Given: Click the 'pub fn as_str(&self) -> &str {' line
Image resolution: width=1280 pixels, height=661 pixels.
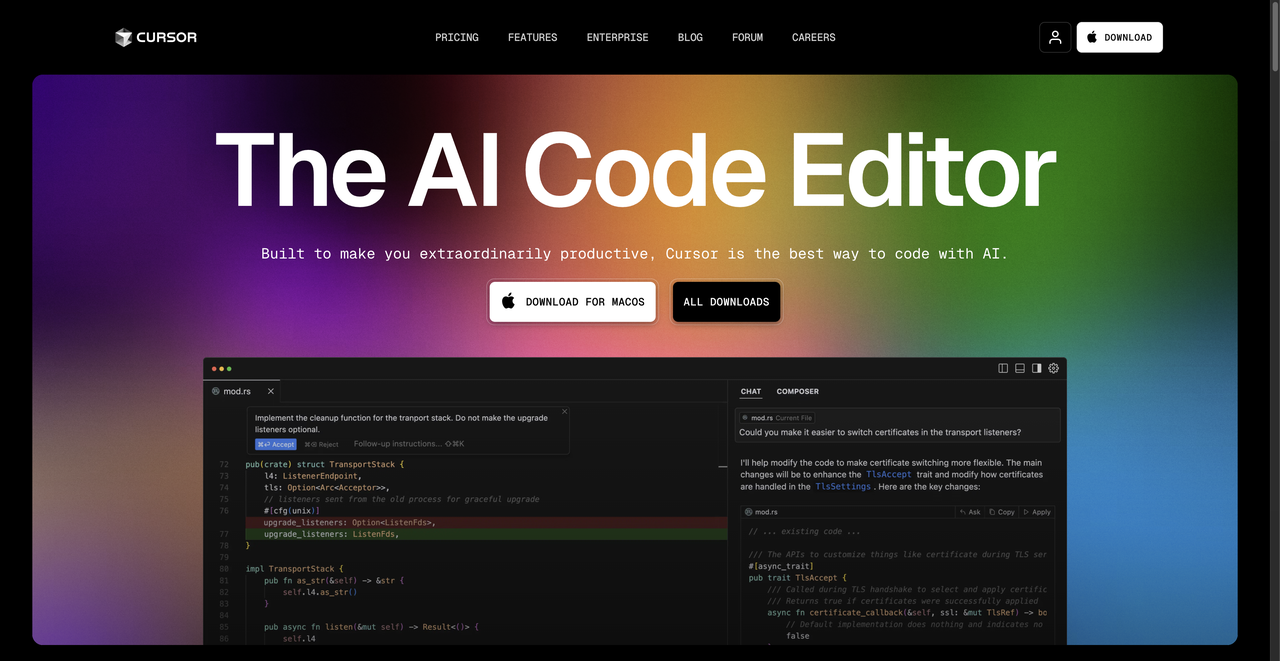Looking at the screenshot, I should pos(335,580).
